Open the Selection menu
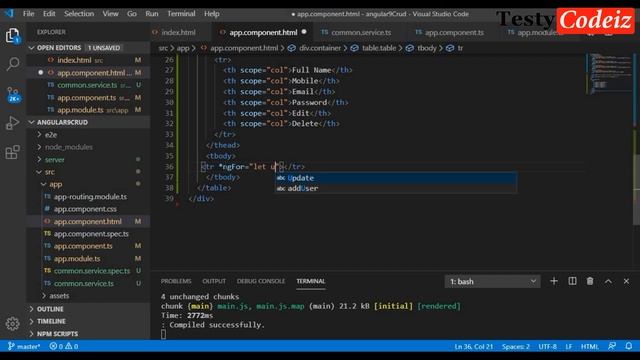Screen dimensions: 640x360 click(79, 13)
